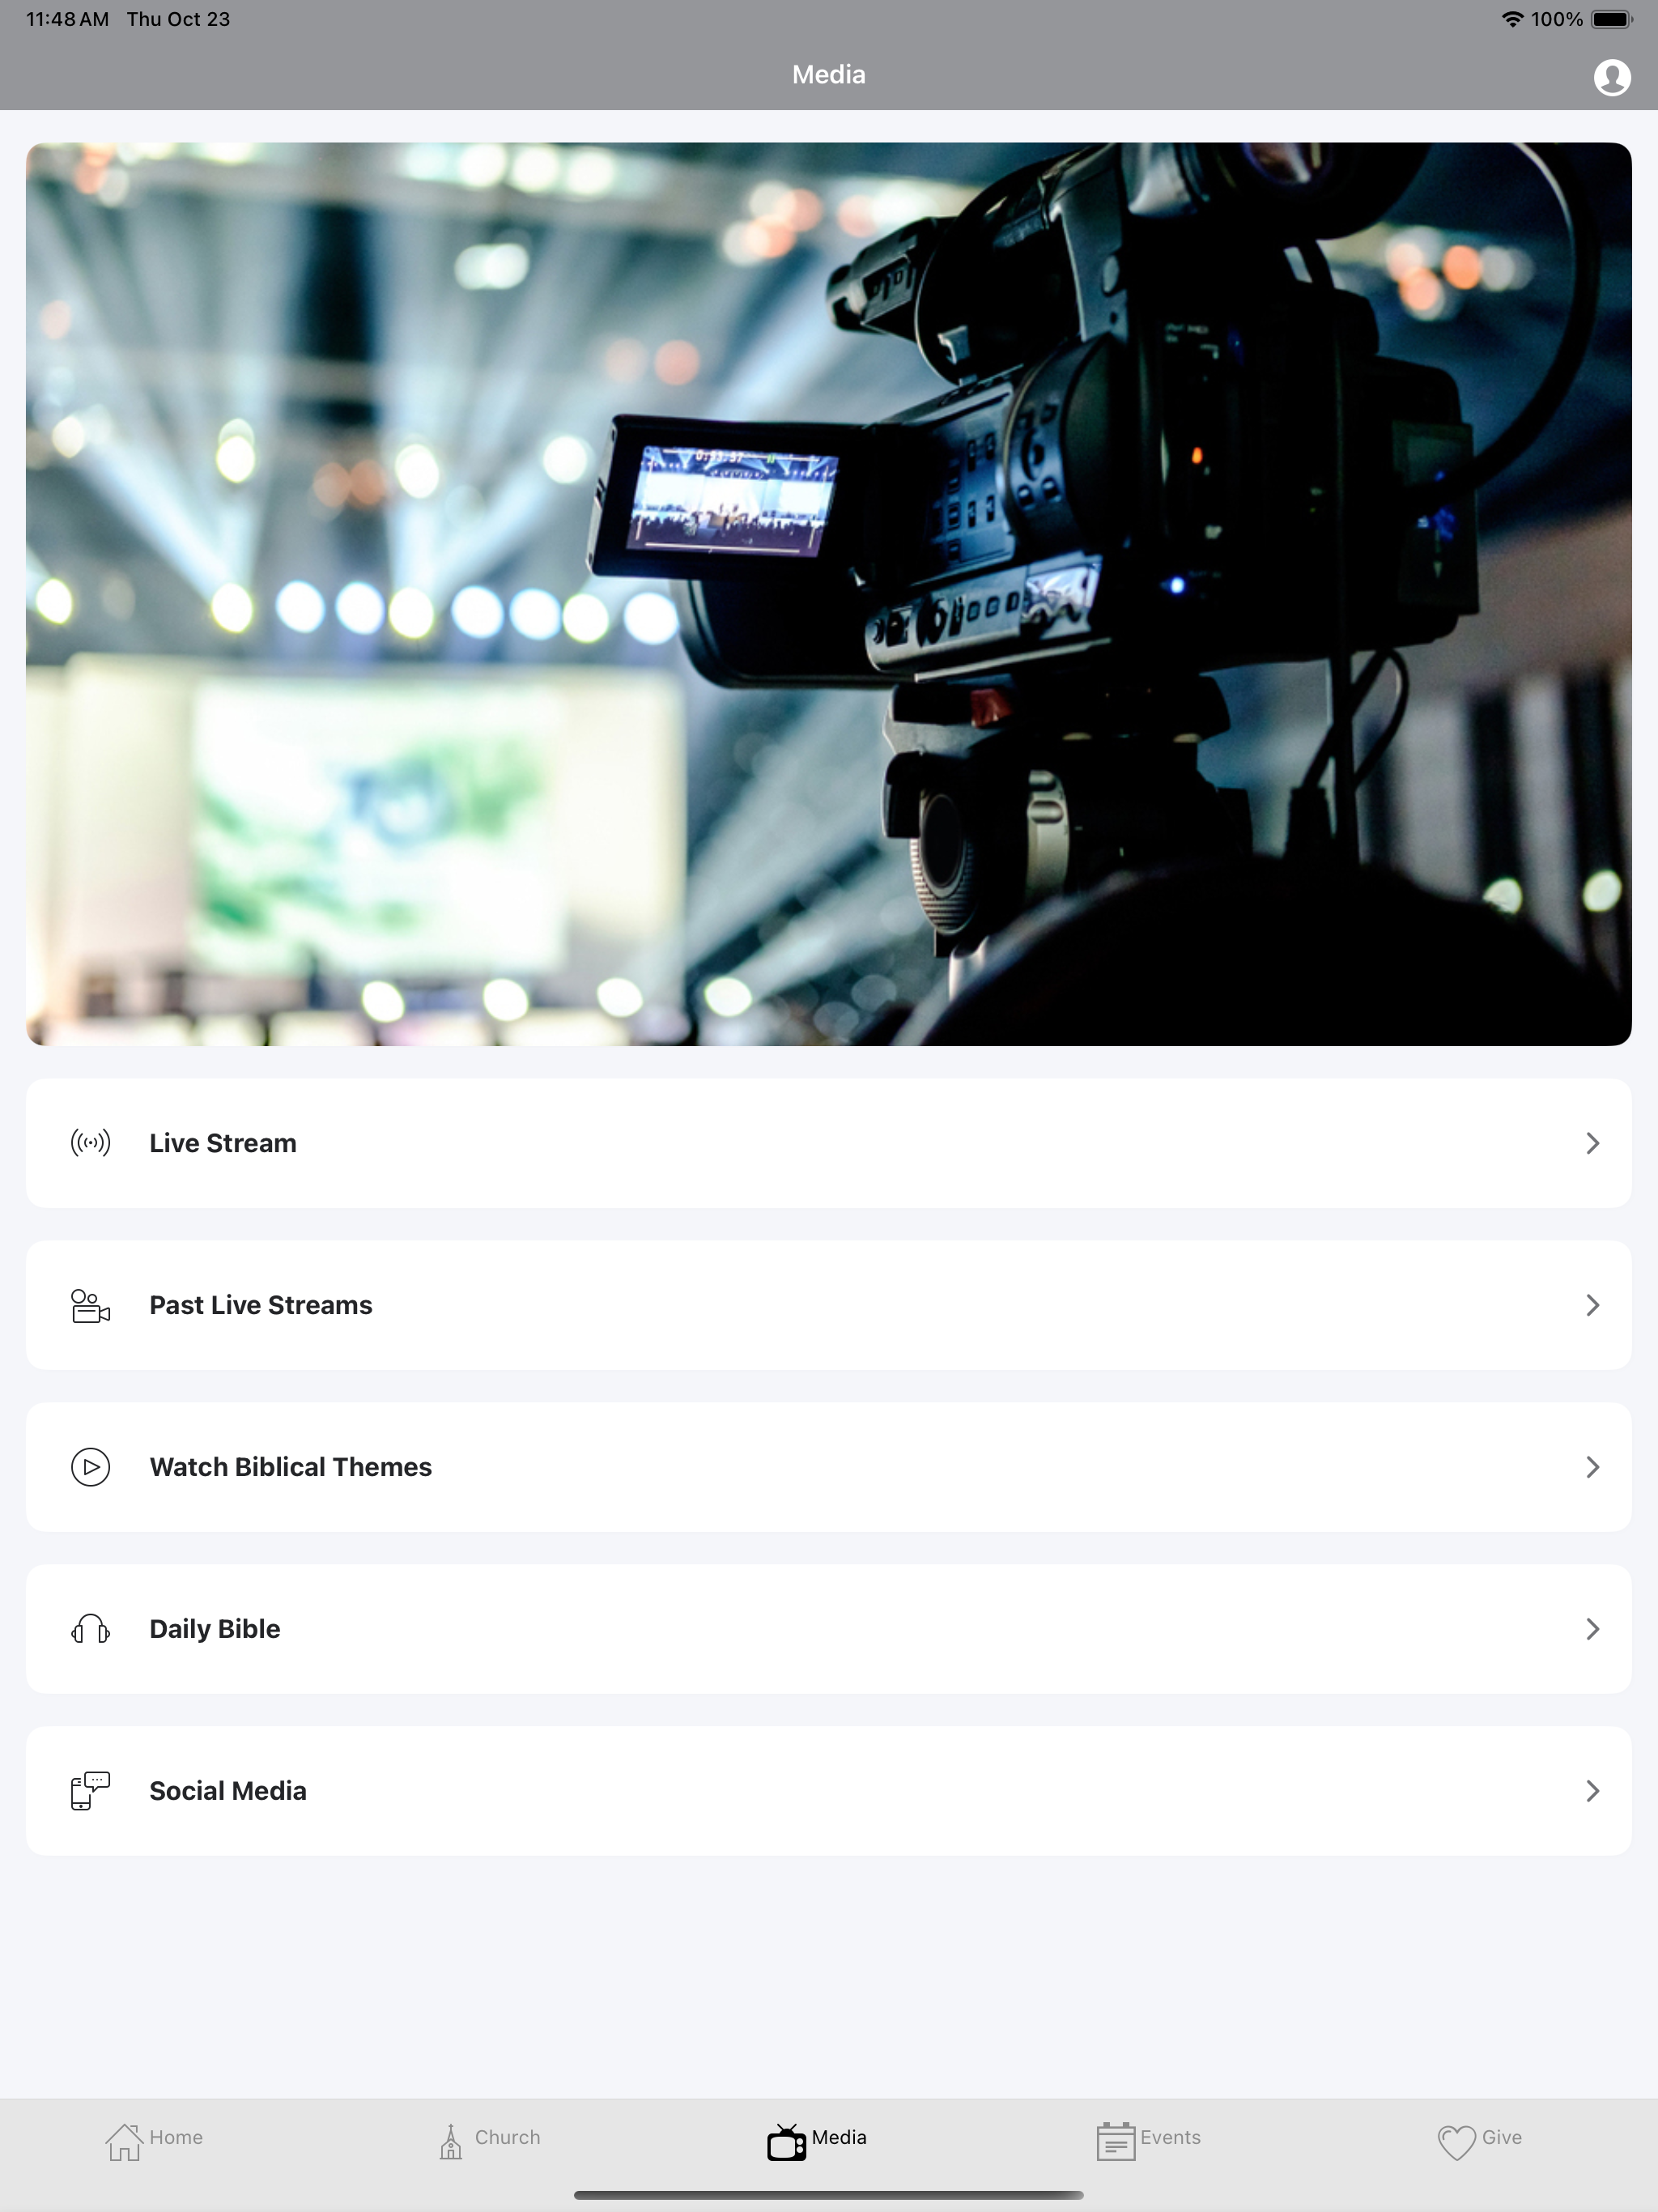The image size is (1658, 2212).
Task: Tap the Events calendar icon
Action: coord(1115,2141)
